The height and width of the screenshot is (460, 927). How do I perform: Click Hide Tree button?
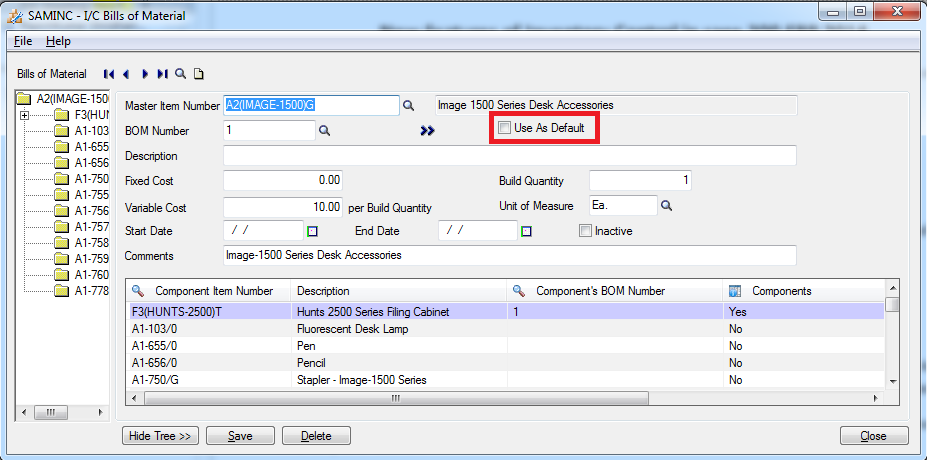pyautogui.click(x=160, y=436)
